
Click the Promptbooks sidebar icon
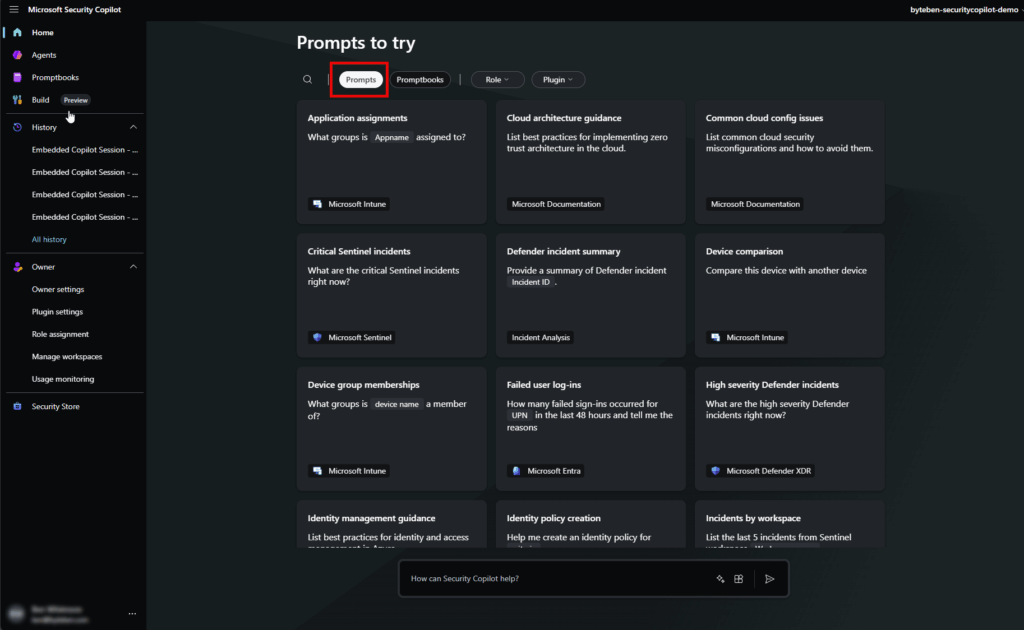coord(17,77)
